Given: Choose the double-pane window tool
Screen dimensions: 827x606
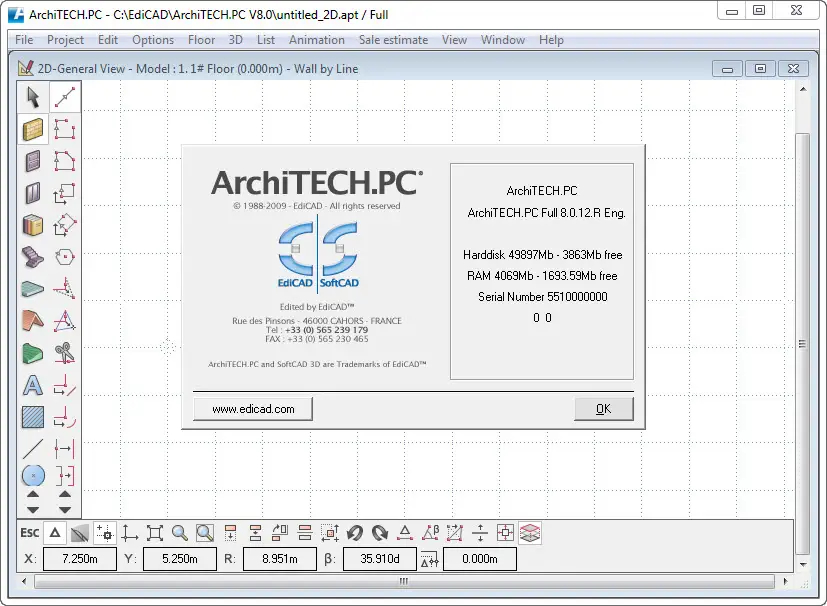Looking at the screenshot, I should (x=33, y=193).
